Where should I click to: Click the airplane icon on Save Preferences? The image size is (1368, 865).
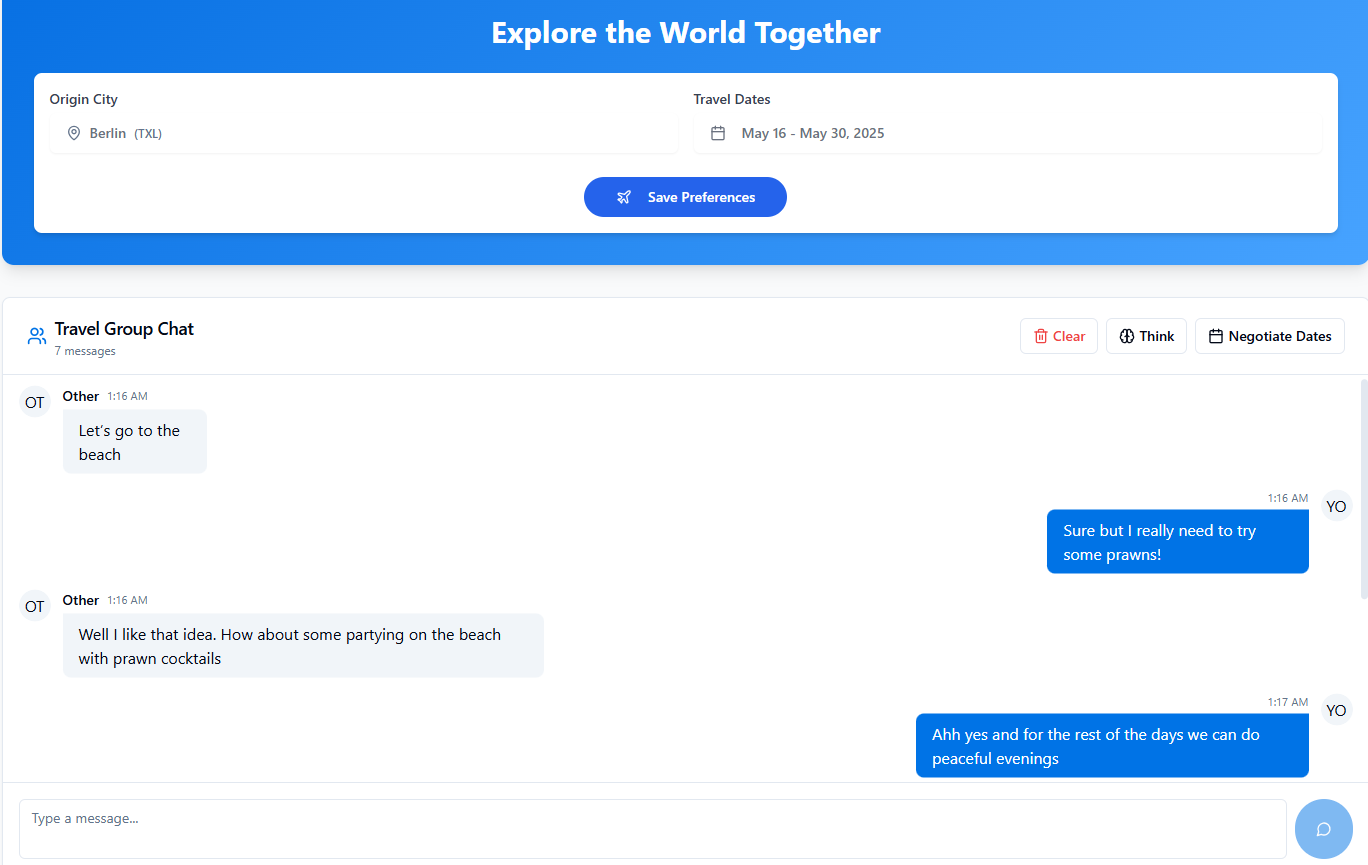point(624,197)
